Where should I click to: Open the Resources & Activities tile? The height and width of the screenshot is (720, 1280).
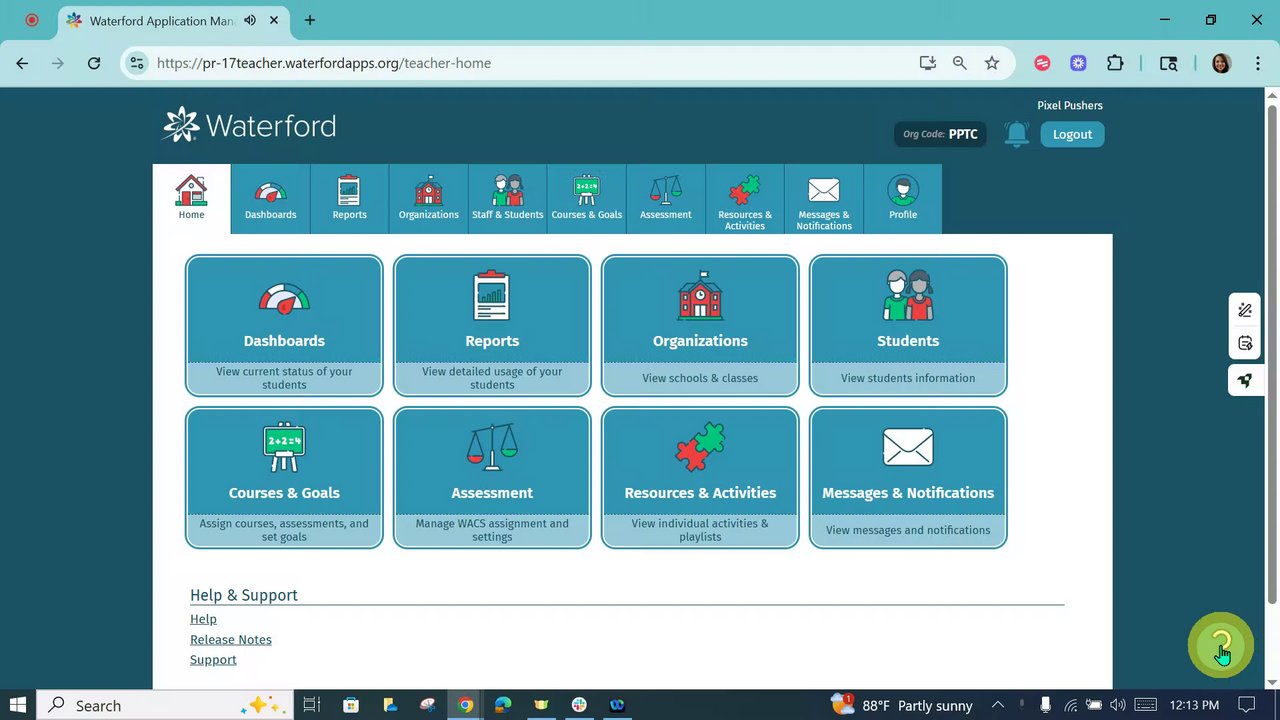[700, 478]
